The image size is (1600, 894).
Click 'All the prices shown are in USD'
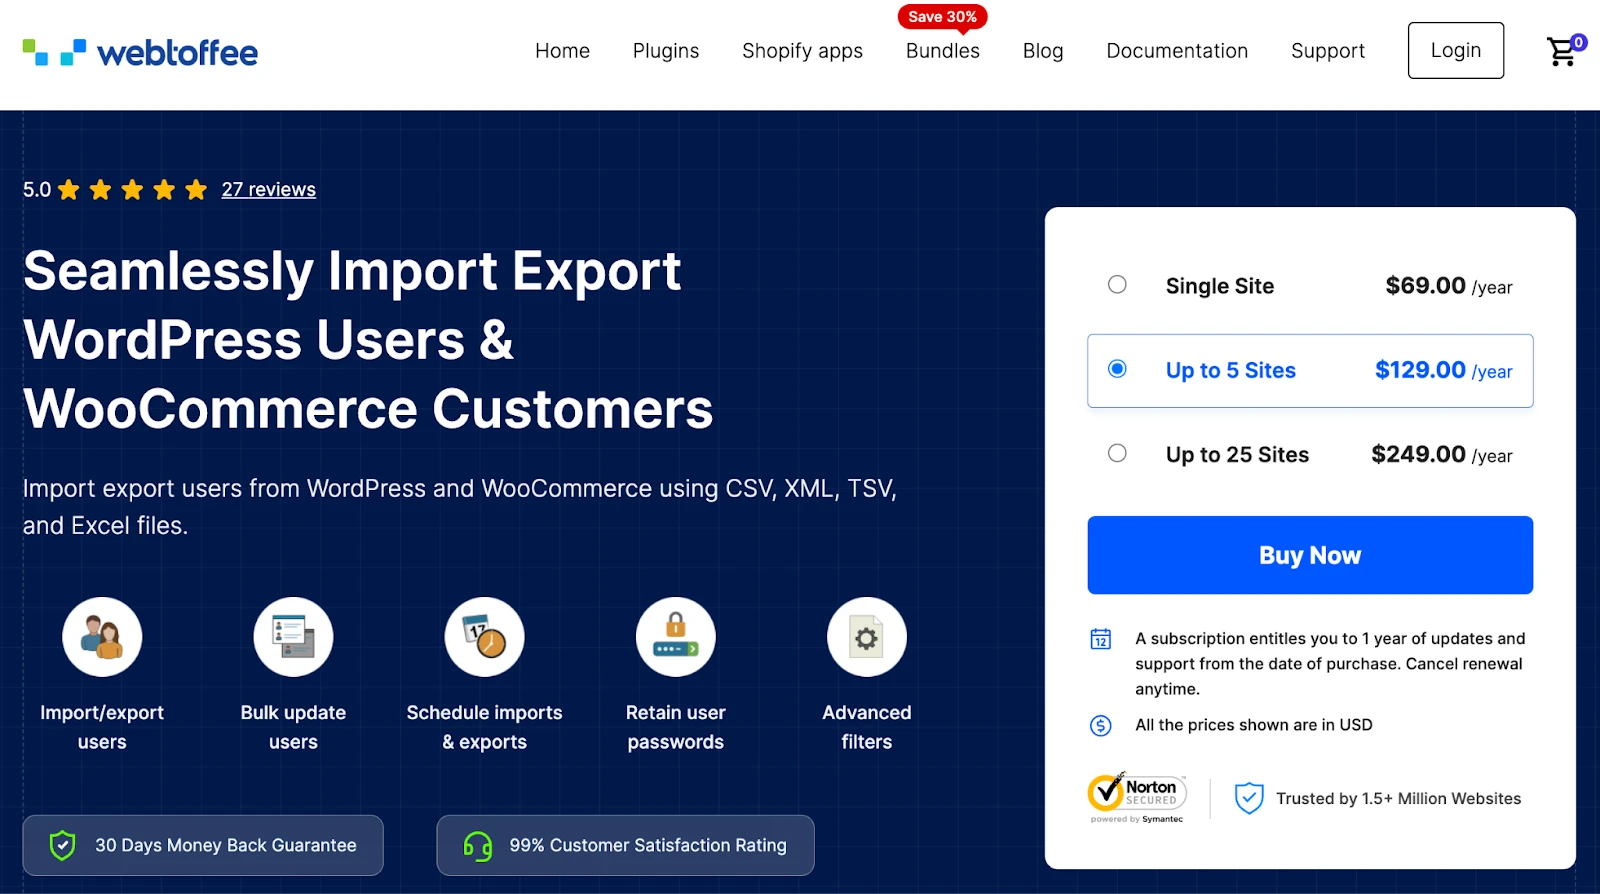pos(1254,725)
